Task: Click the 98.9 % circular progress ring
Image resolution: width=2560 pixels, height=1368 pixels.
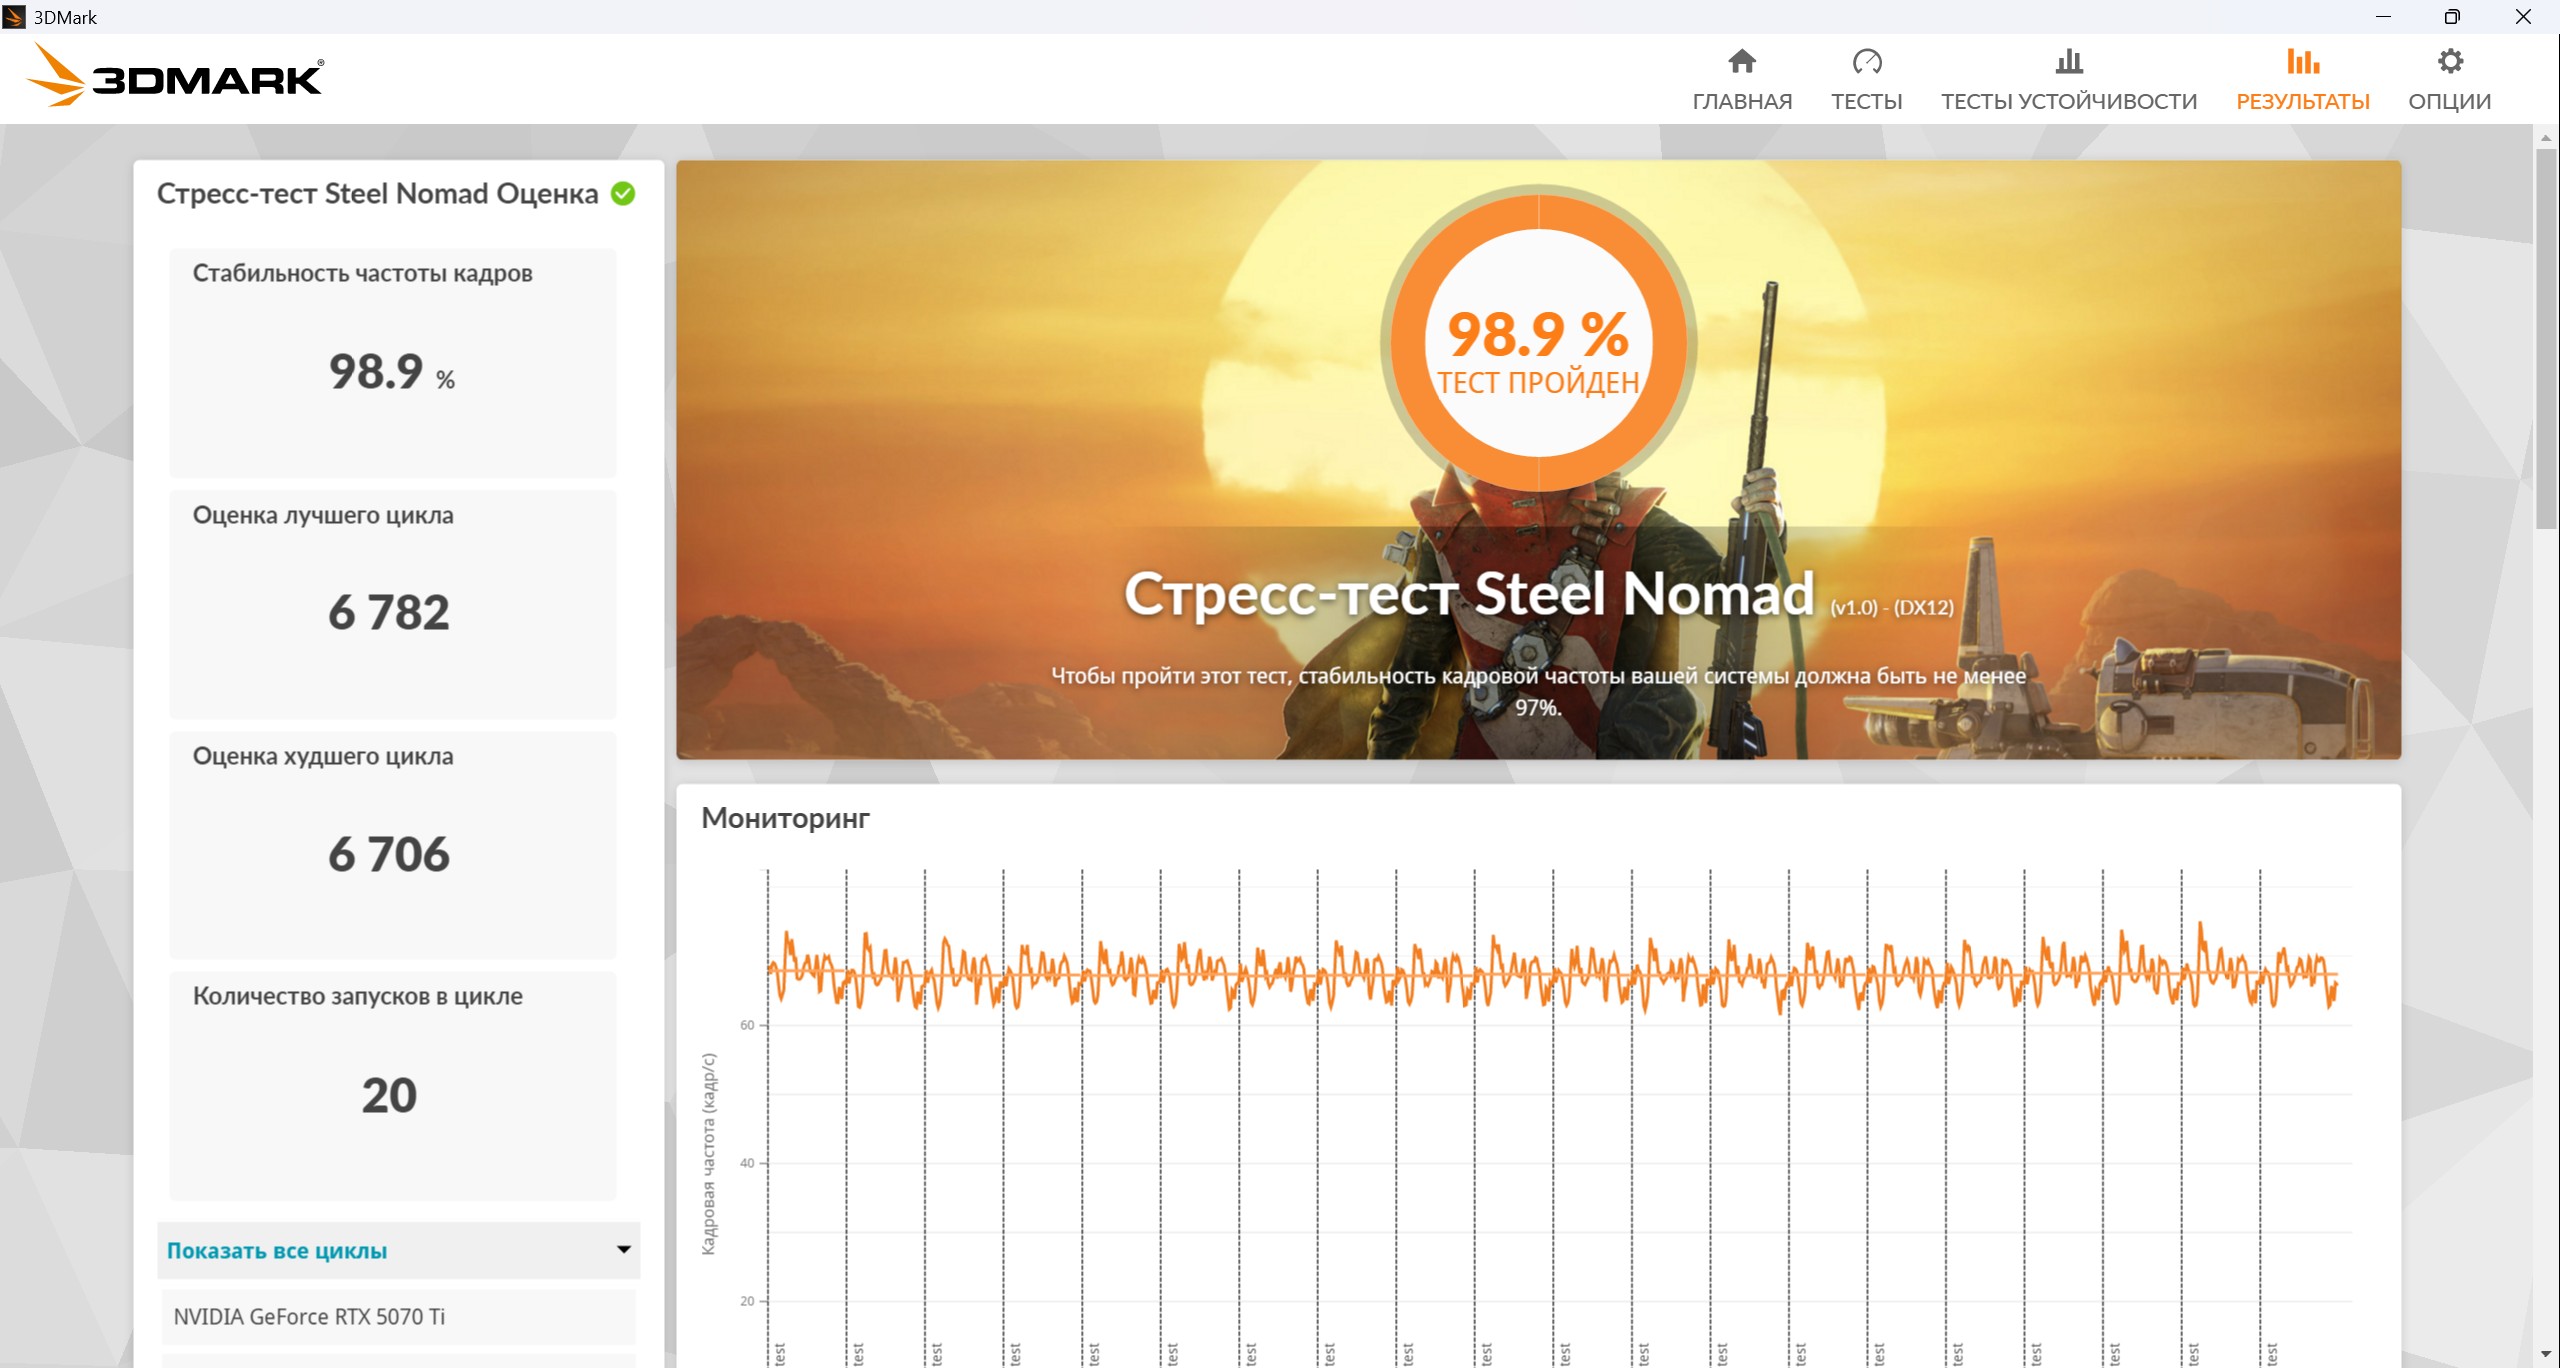Action: click(1539, 342)
